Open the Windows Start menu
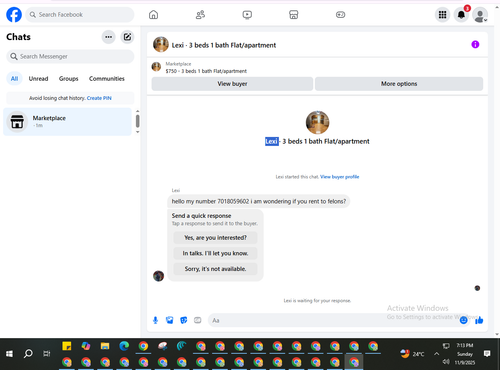Image resolution: width=500 pixels, height=370 pixels. click(x=9, y=354)
